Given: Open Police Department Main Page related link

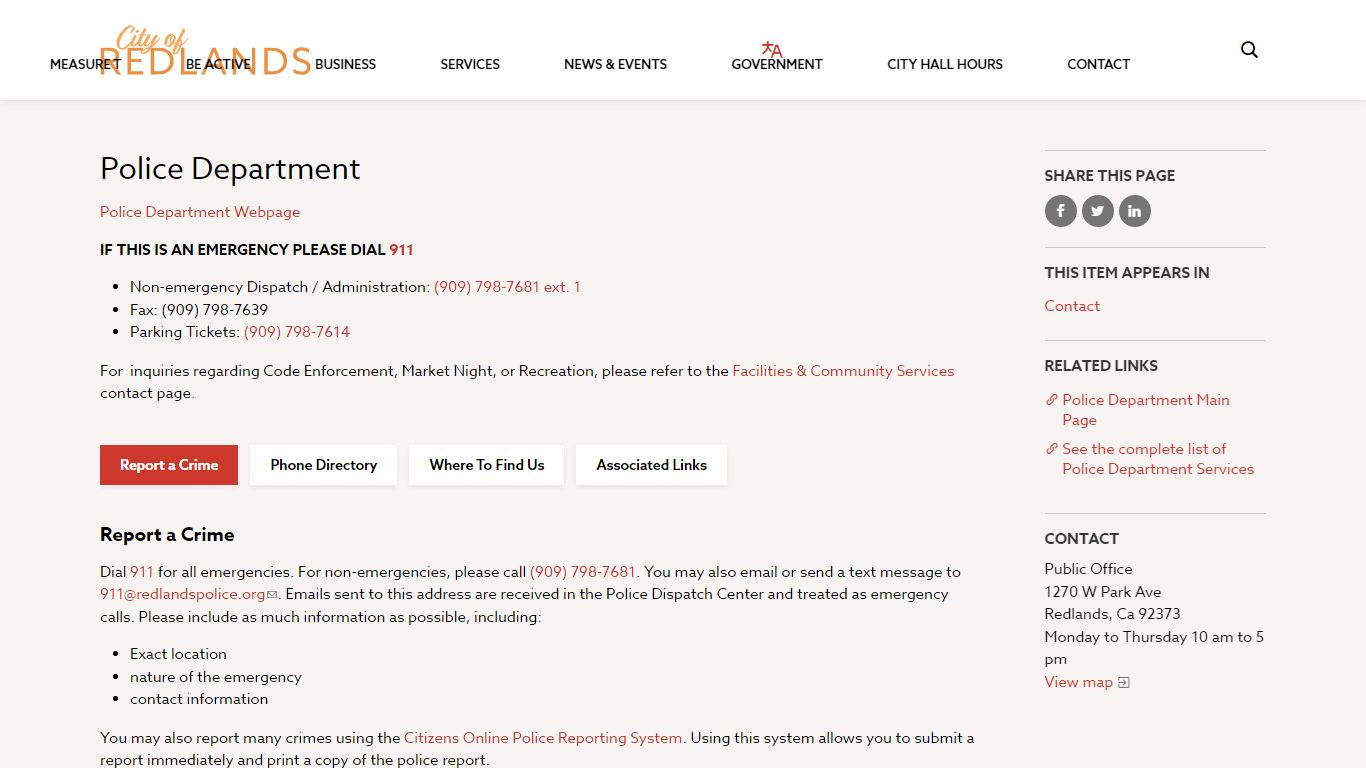Looking at the screenshot, I should (x=1146, y=410).
